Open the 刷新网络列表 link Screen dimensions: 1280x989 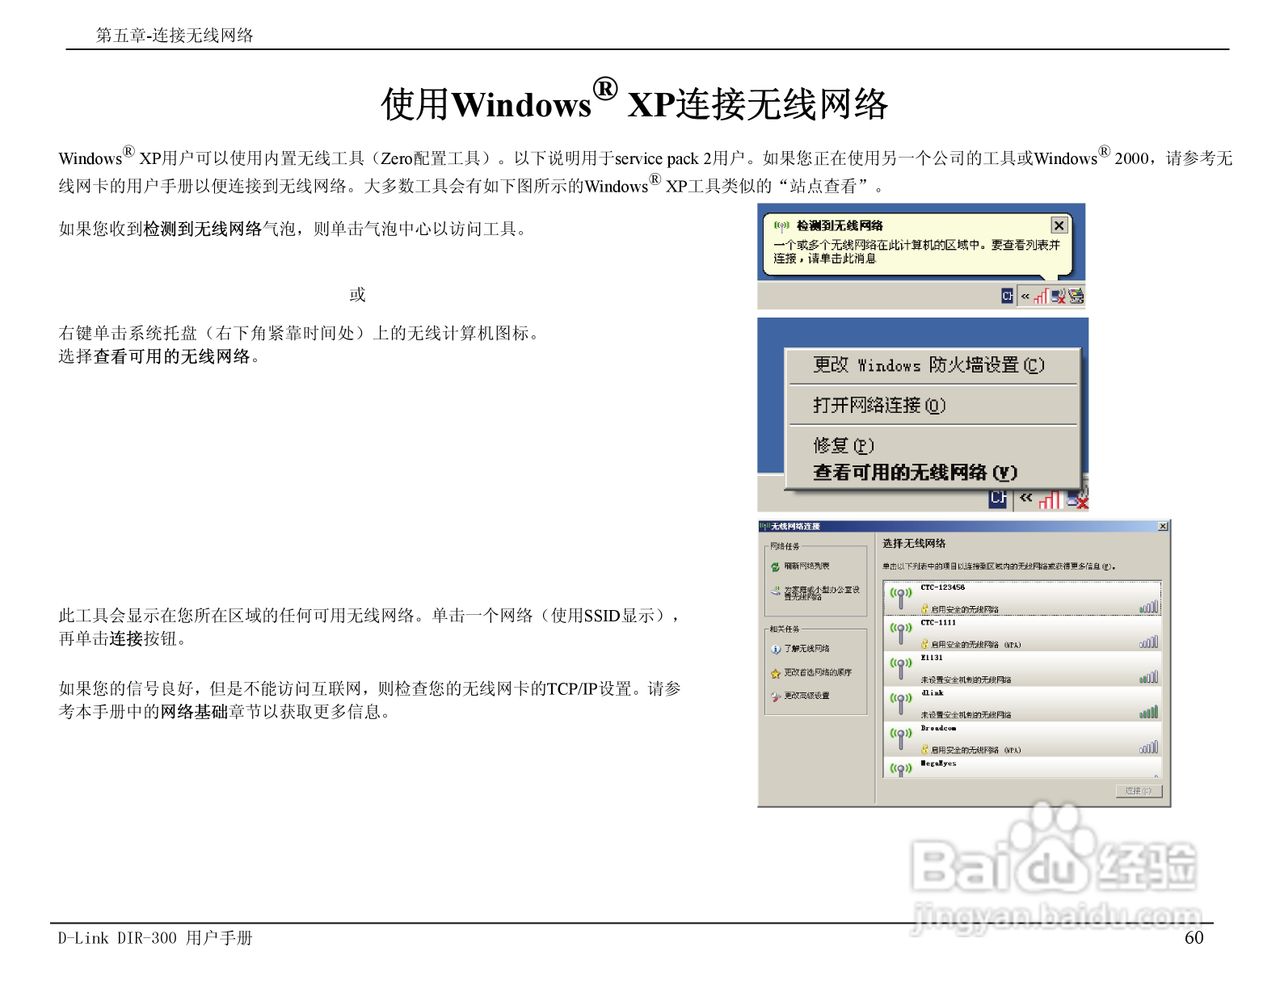pos(806,567)
